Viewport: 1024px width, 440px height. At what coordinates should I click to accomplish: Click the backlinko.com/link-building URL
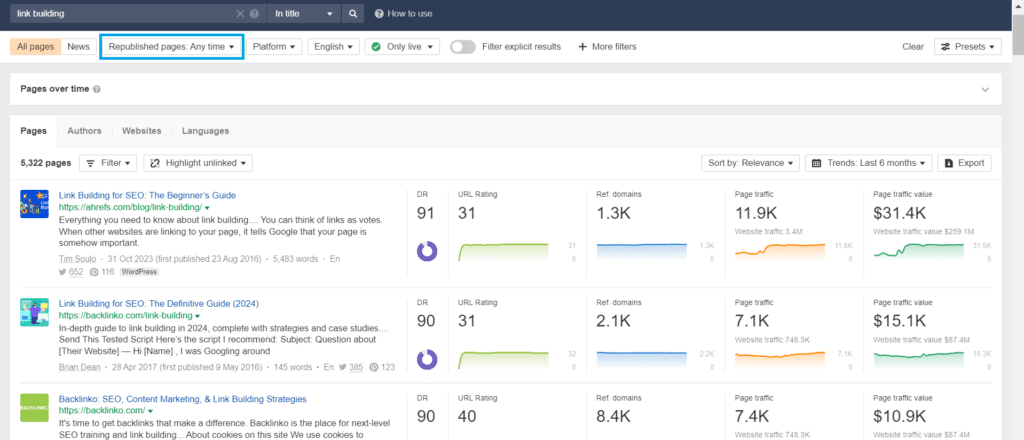[x=125, y=316]
